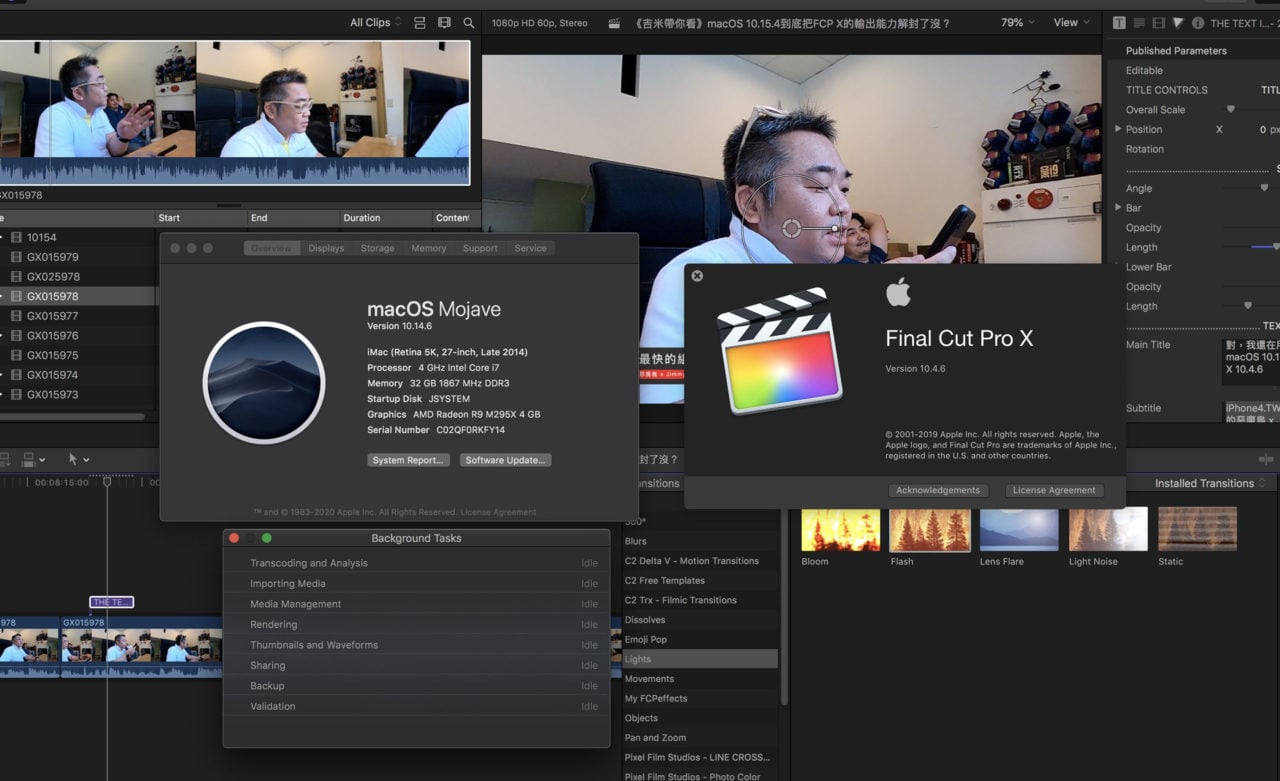Open the Info inspector icon
Viewport: 1280px width, 781px height.
coord(1197,23)
